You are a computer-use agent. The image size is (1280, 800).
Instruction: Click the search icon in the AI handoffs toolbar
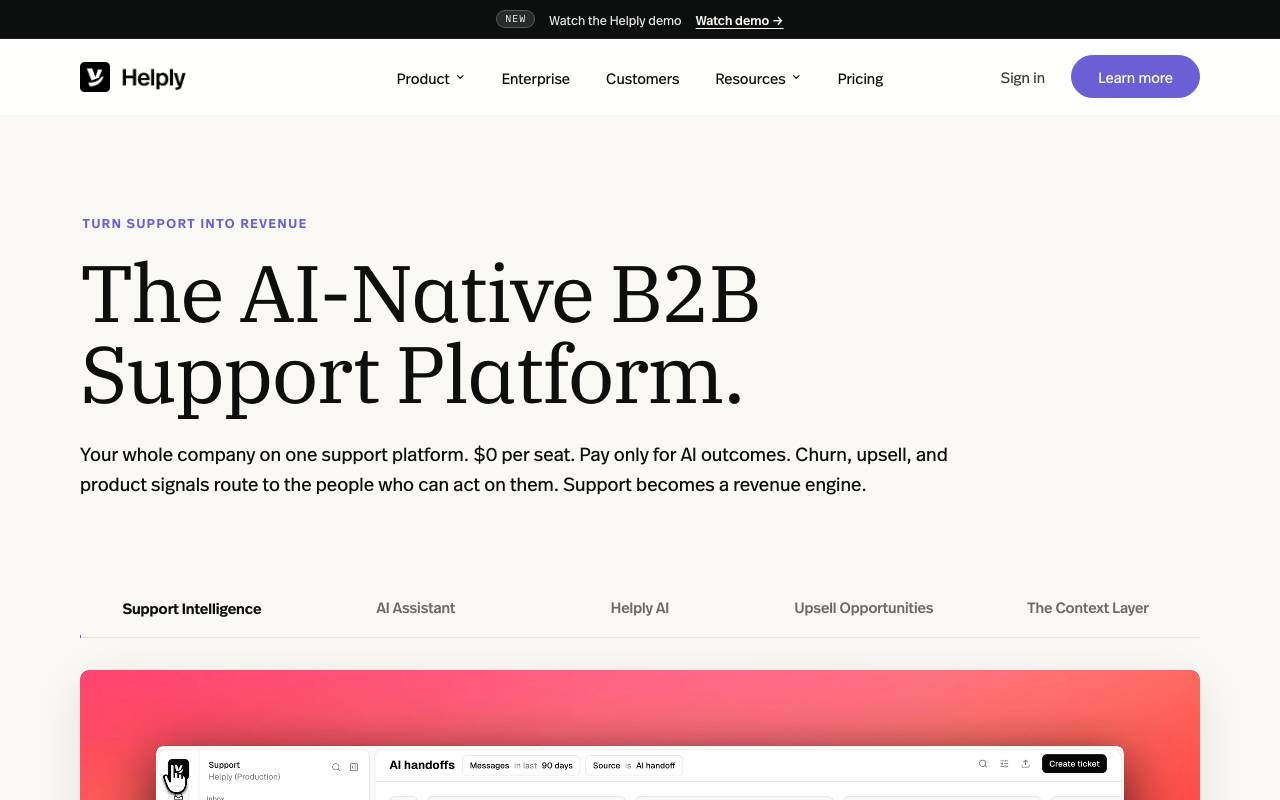[983, 764]
